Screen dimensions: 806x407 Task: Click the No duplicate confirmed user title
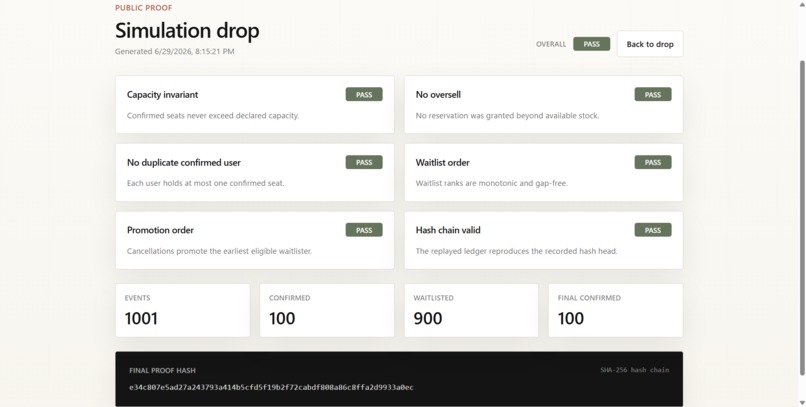[x=184, y=162]
